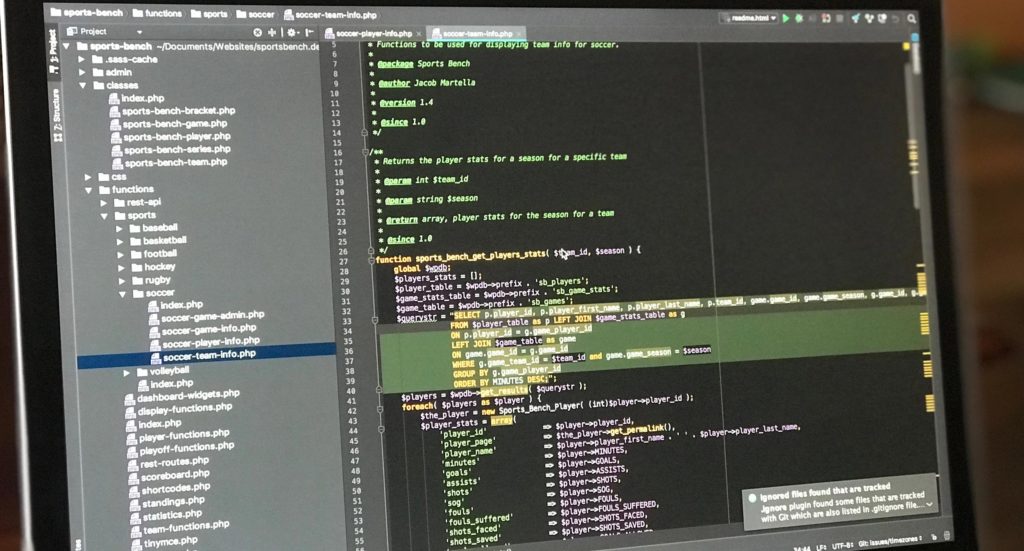Open shortcodes.php in the tree

click(170, 489)
